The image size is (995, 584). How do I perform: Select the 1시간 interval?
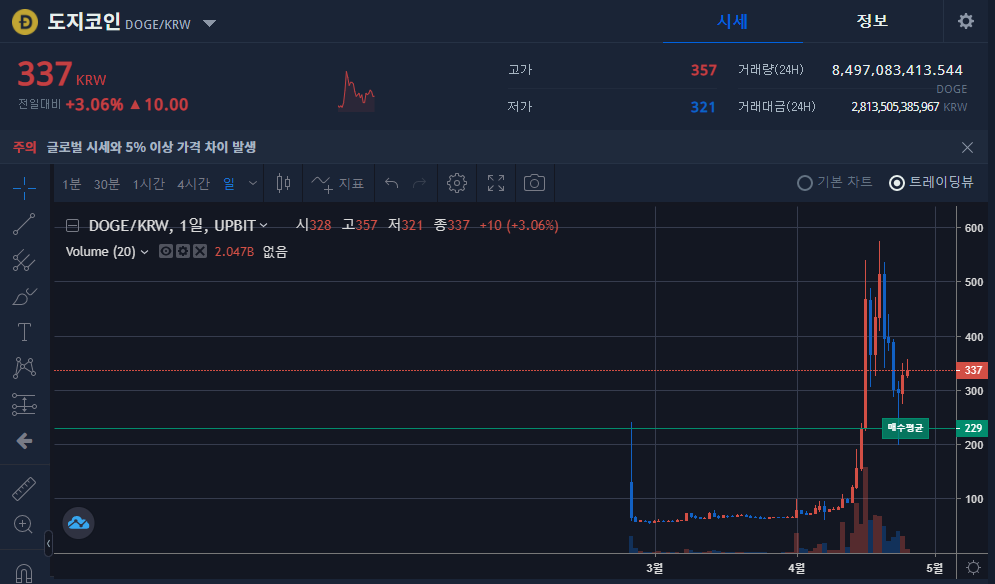[x=148, y=184]
